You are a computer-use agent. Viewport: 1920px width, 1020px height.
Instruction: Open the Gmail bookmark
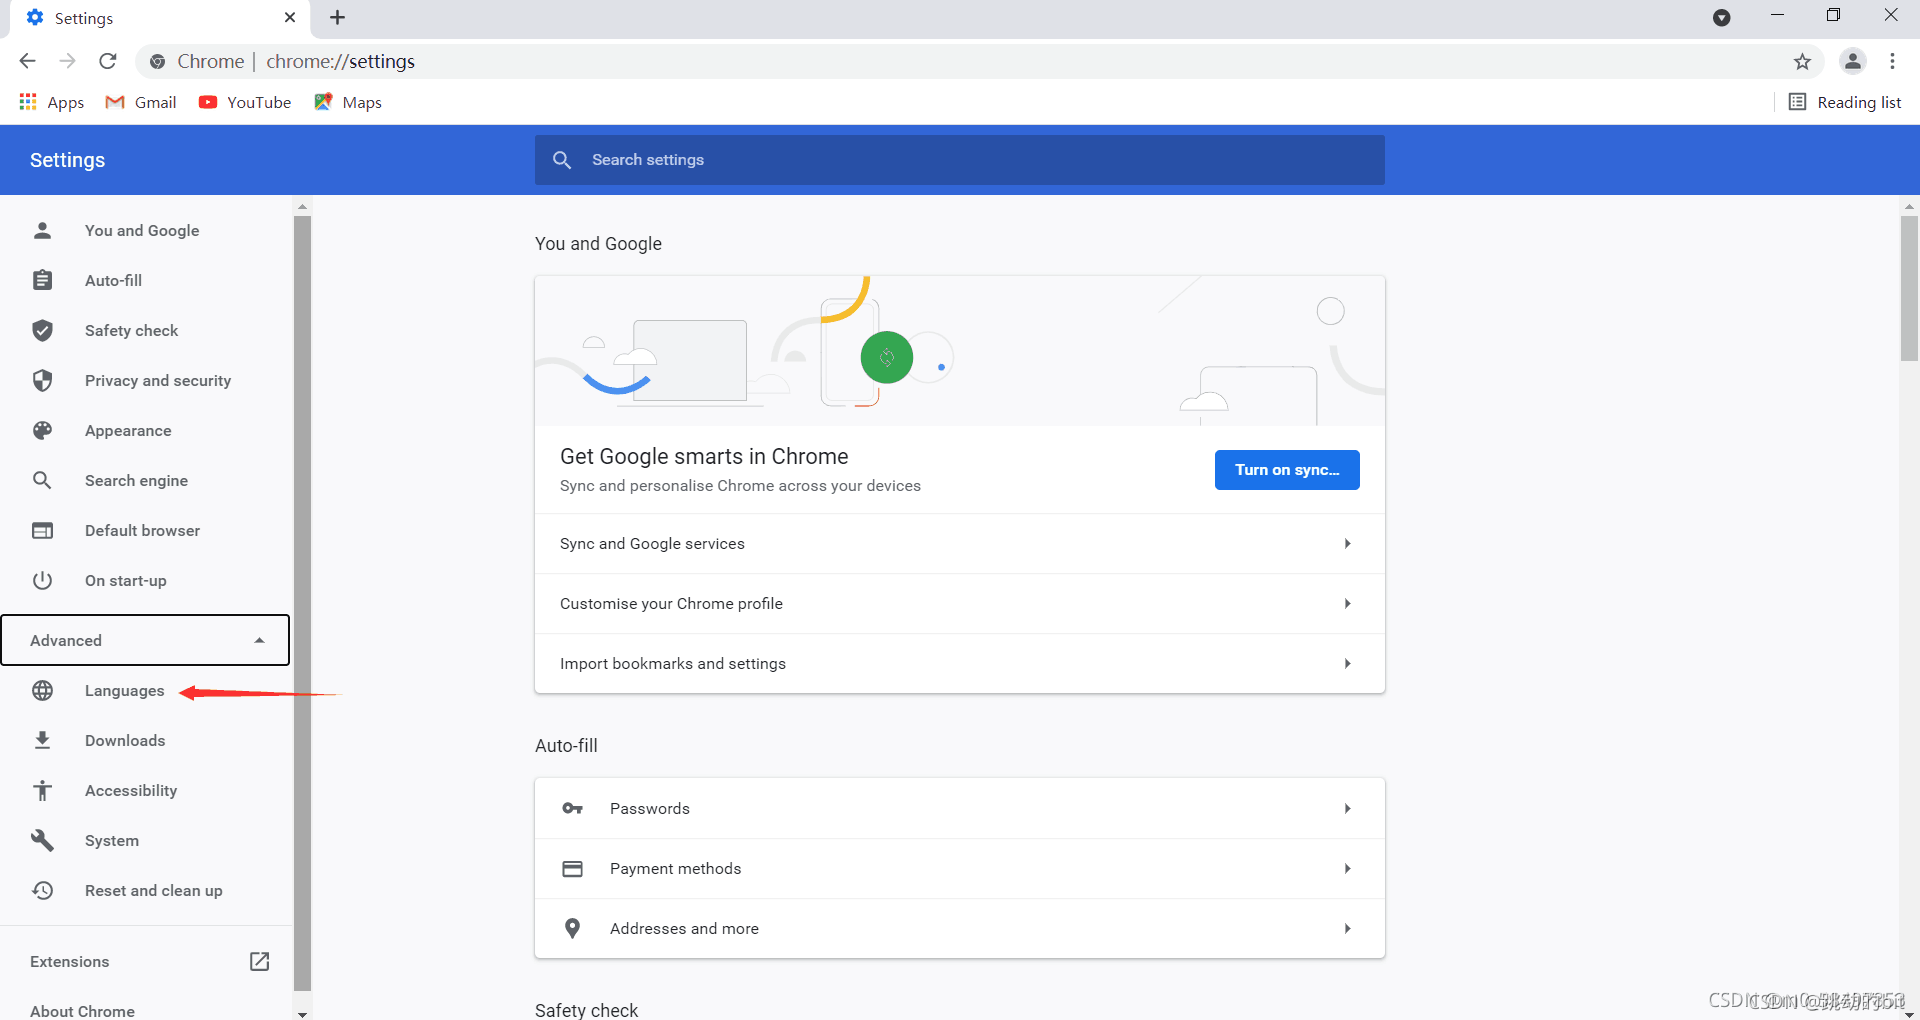[x=141, y=102]
